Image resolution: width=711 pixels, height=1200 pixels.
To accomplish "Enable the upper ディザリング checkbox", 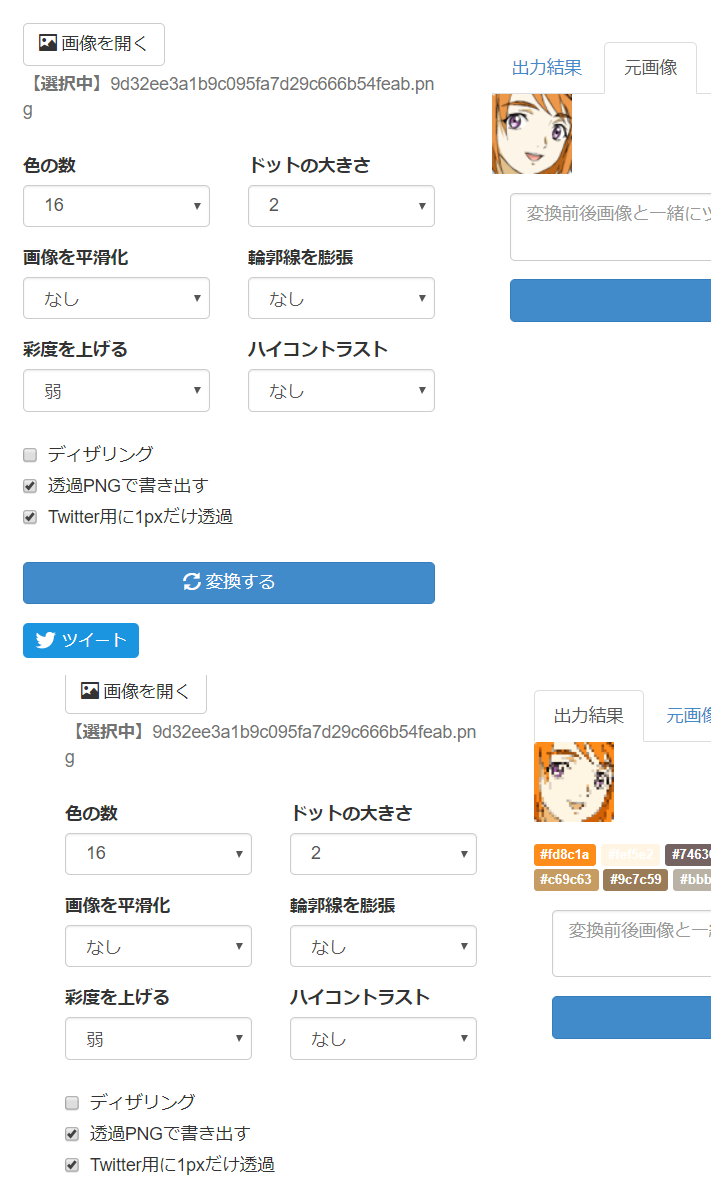I will 30,455.
